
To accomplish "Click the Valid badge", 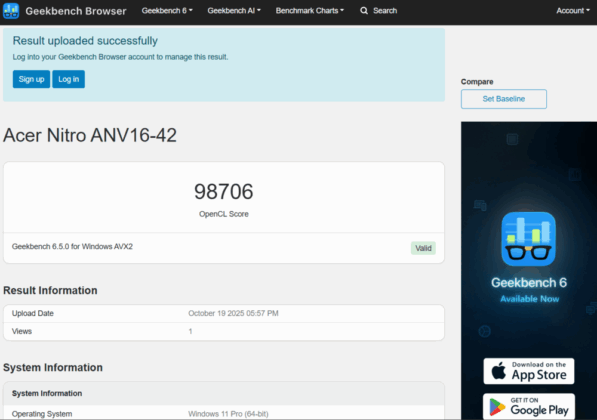I will pyautogui.click(x=423, y=248).
